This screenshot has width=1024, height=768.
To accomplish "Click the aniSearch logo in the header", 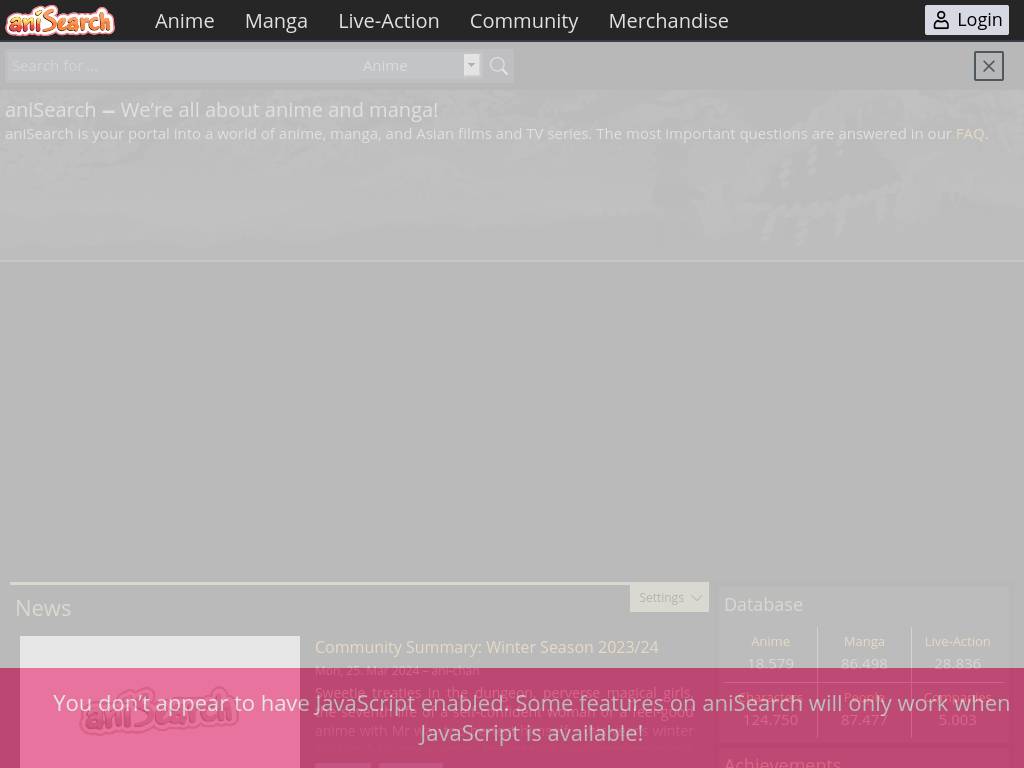I will coord(60,20).
